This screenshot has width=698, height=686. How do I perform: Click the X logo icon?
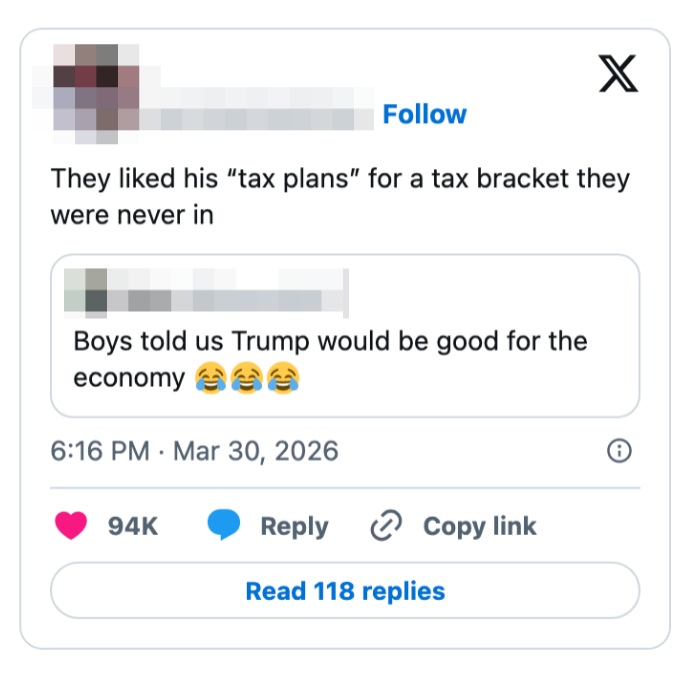click(618, 72)
